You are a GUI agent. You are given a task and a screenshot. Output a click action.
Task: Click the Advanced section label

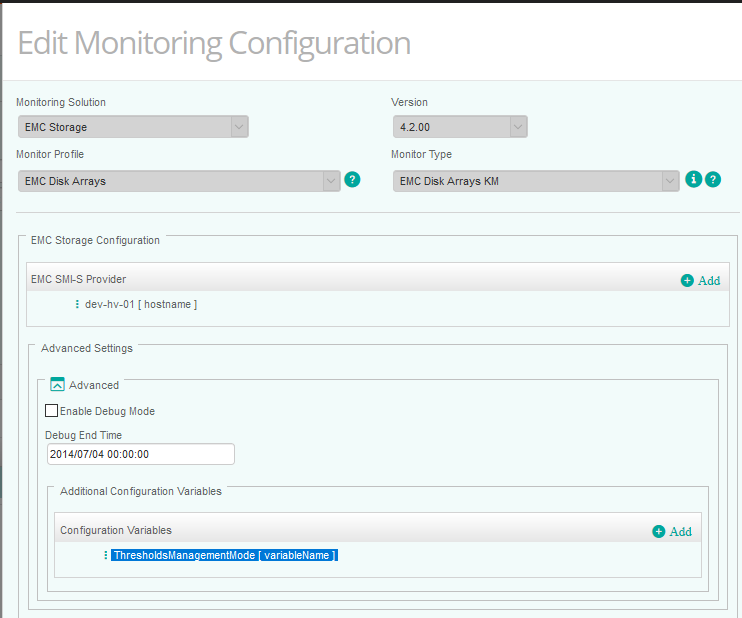94,385
